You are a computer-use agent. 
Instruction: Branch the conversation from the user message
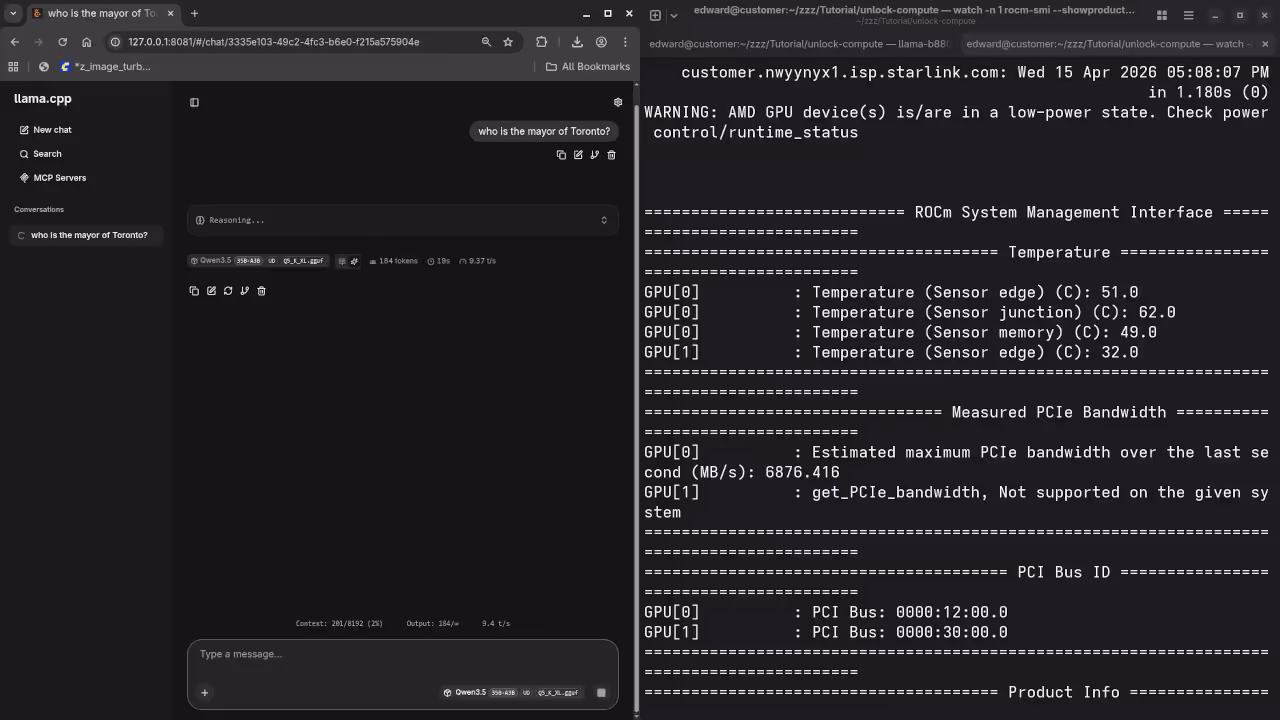[594, 155]
